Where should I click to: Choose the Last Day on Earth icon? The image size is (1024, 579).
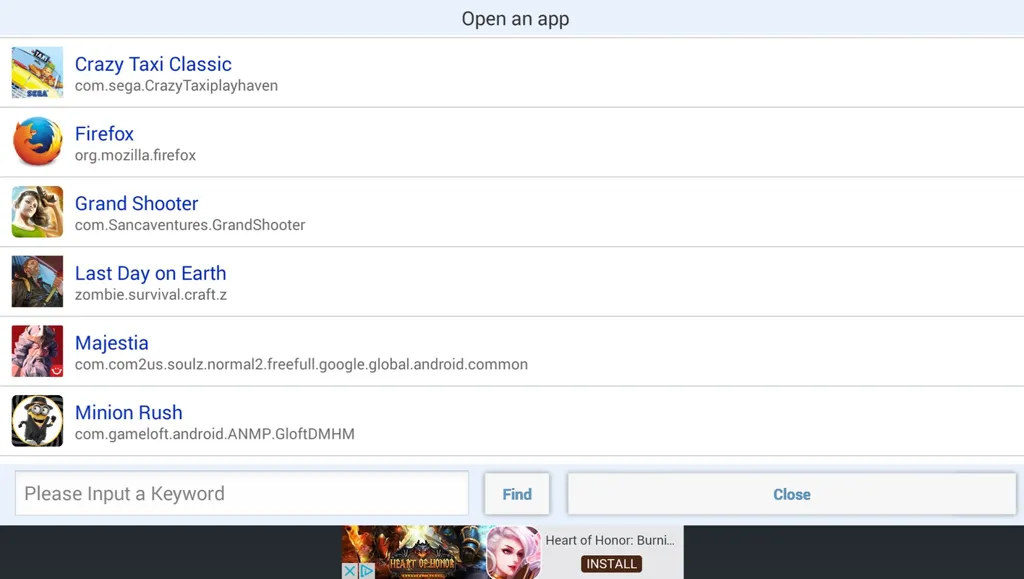(37, 281)
